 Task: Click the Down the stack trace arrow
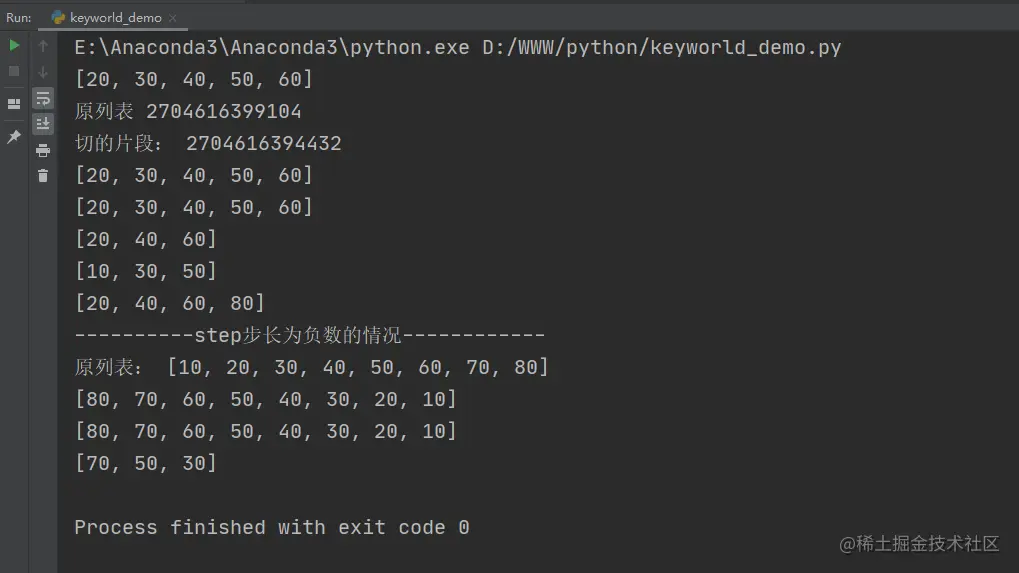(43, 72)
